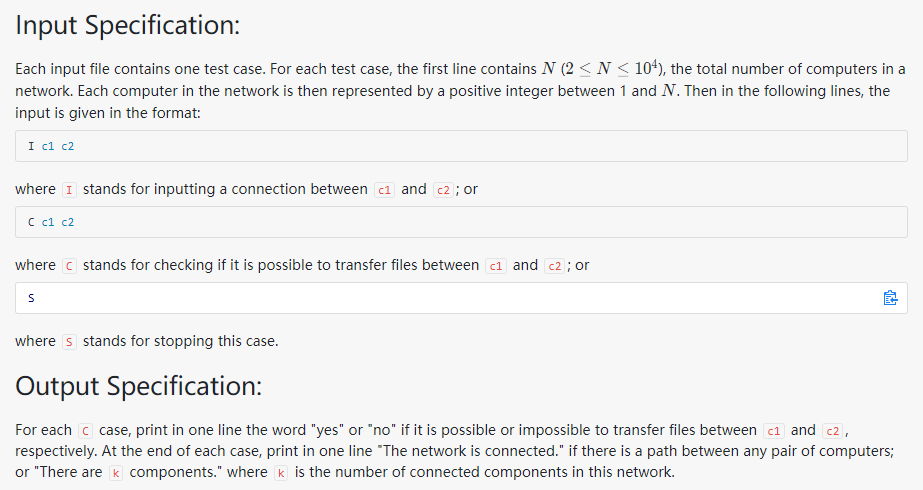Image resolution: width=923 pixels, height=490 pixels.
Task: Click the "c2" tag in the Output Specification paragraph
Action: pos(832,431)
